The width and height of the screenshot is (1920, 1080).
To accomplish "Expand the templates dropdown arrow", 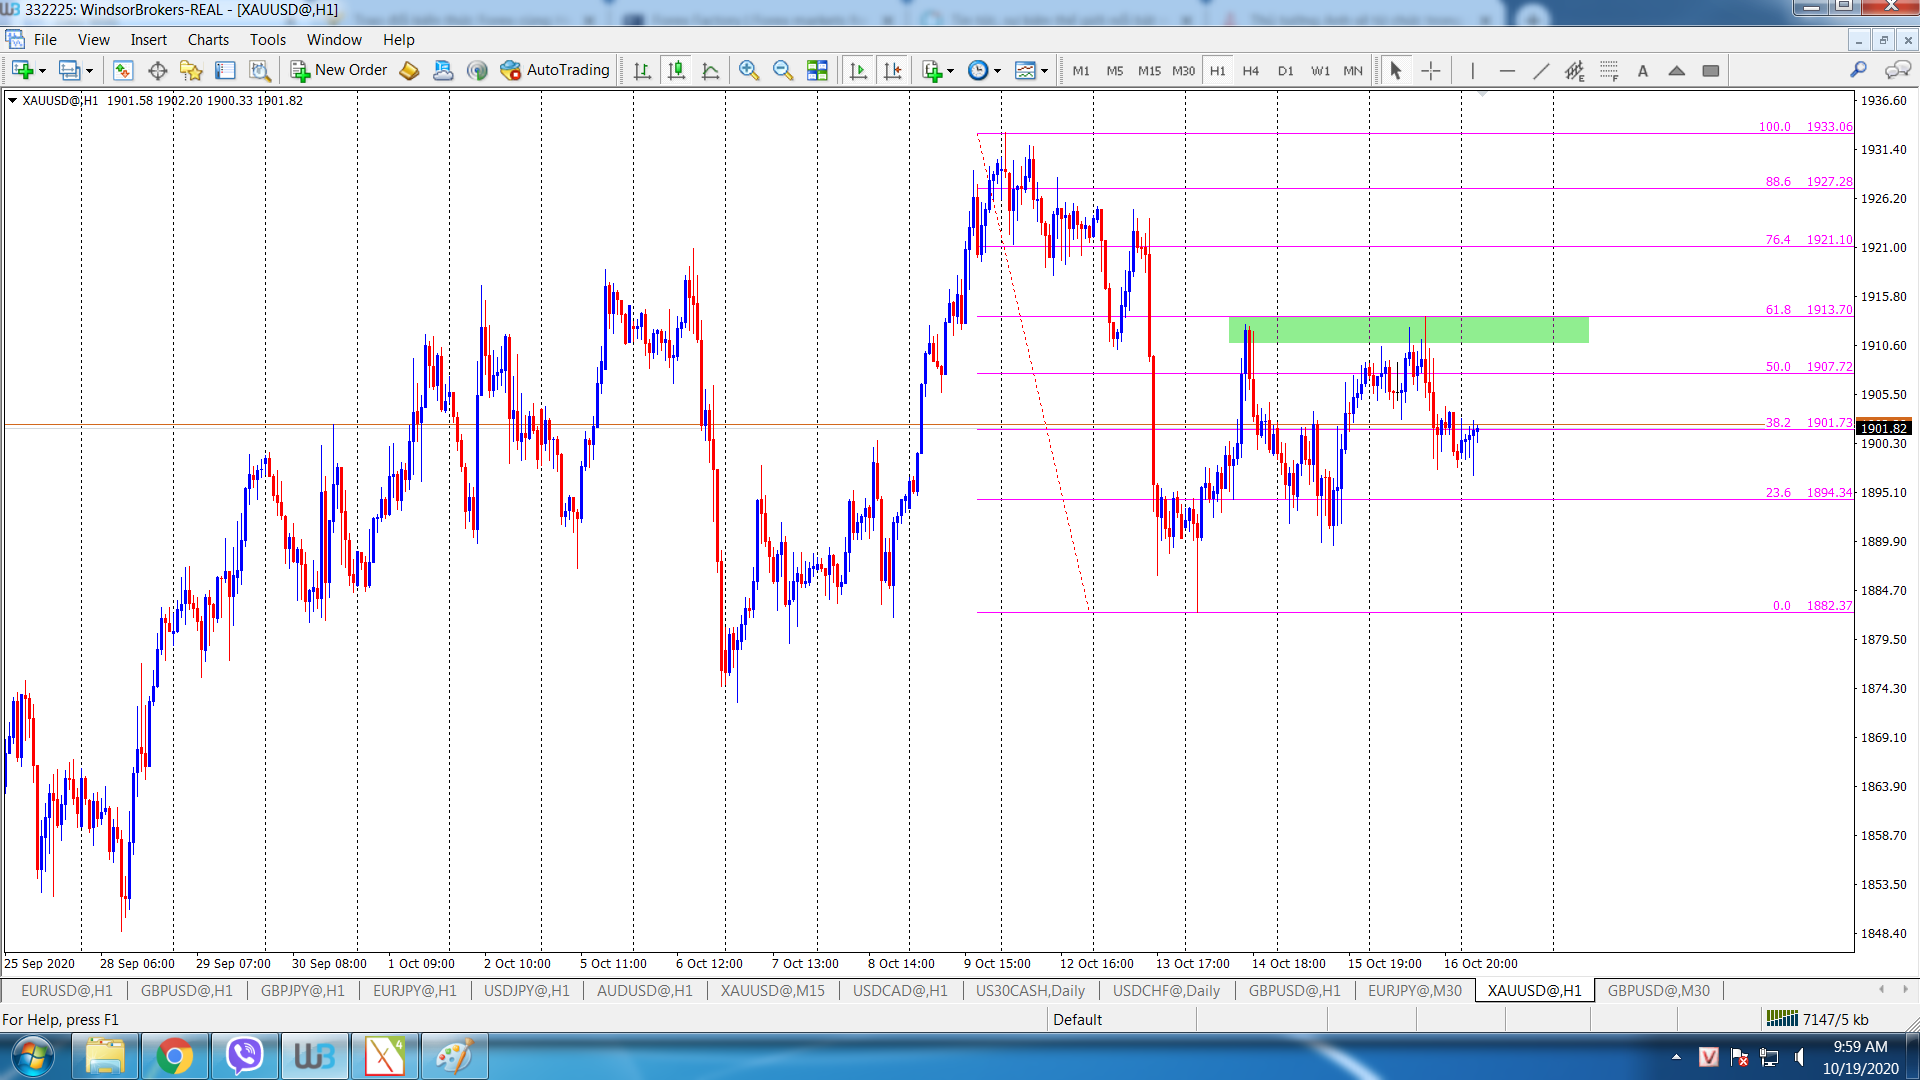I will tap(1044, 71).
